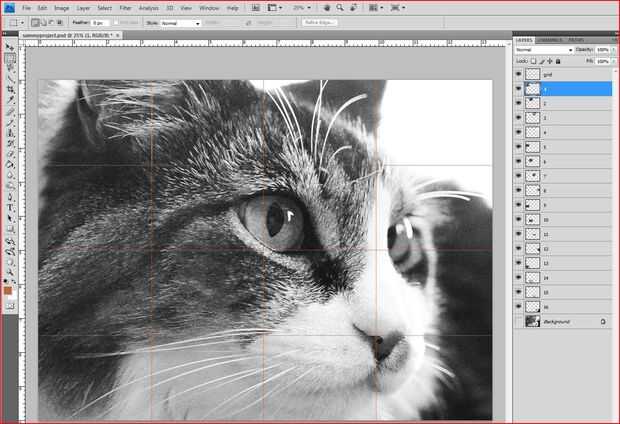This screenshot has width=620, height=424.
Task: Show the Background layer via its visibility box
Action: [x=519, y=322]
